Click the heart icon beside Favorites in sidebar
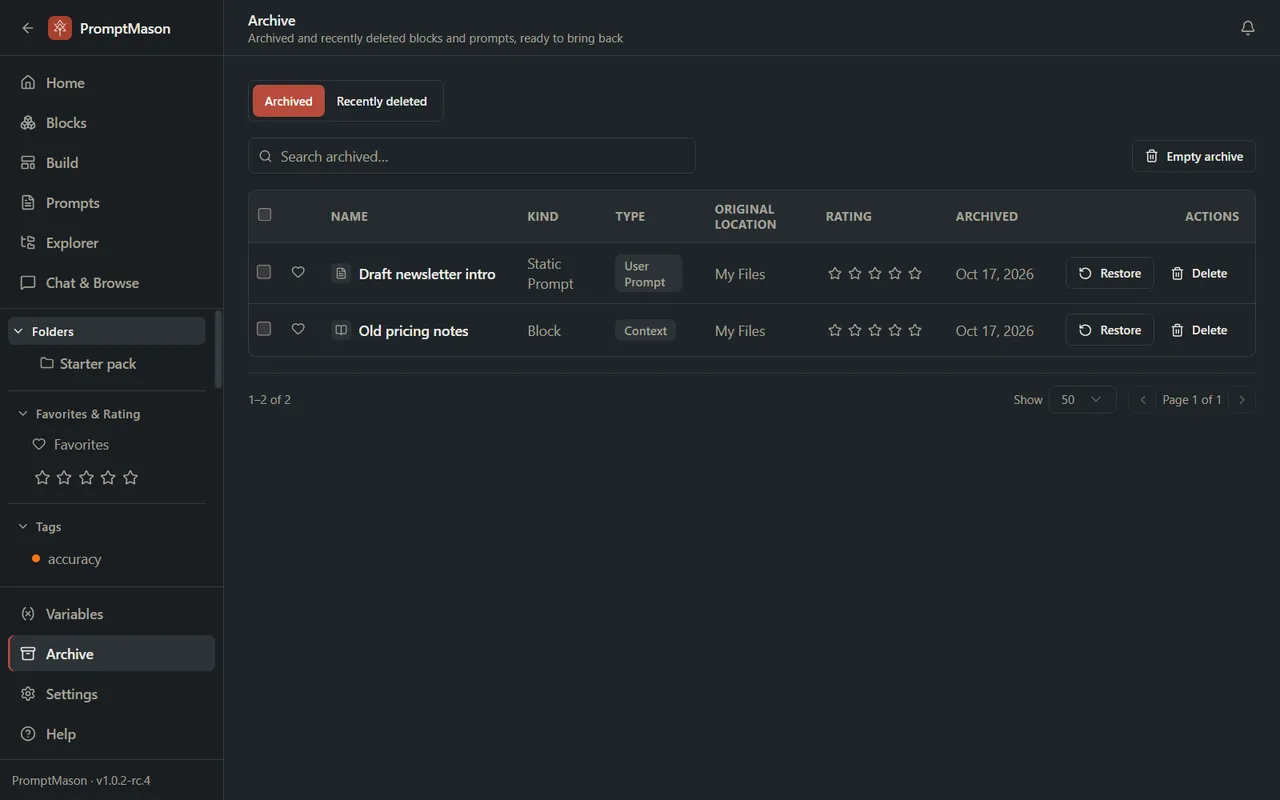 pos(40,444)
